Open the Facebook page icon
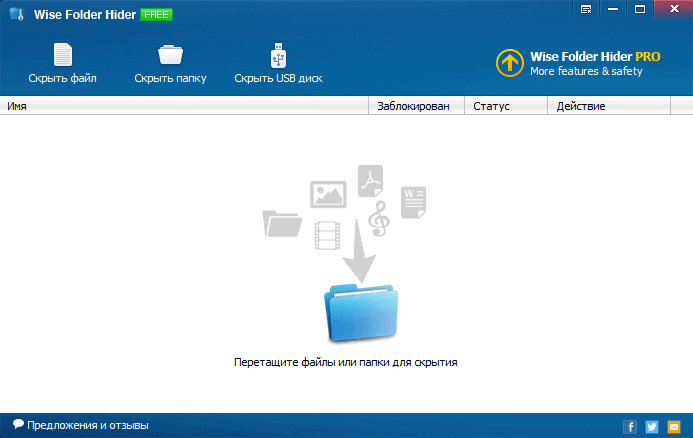This screenshot has width=693, height=438. 630,427
